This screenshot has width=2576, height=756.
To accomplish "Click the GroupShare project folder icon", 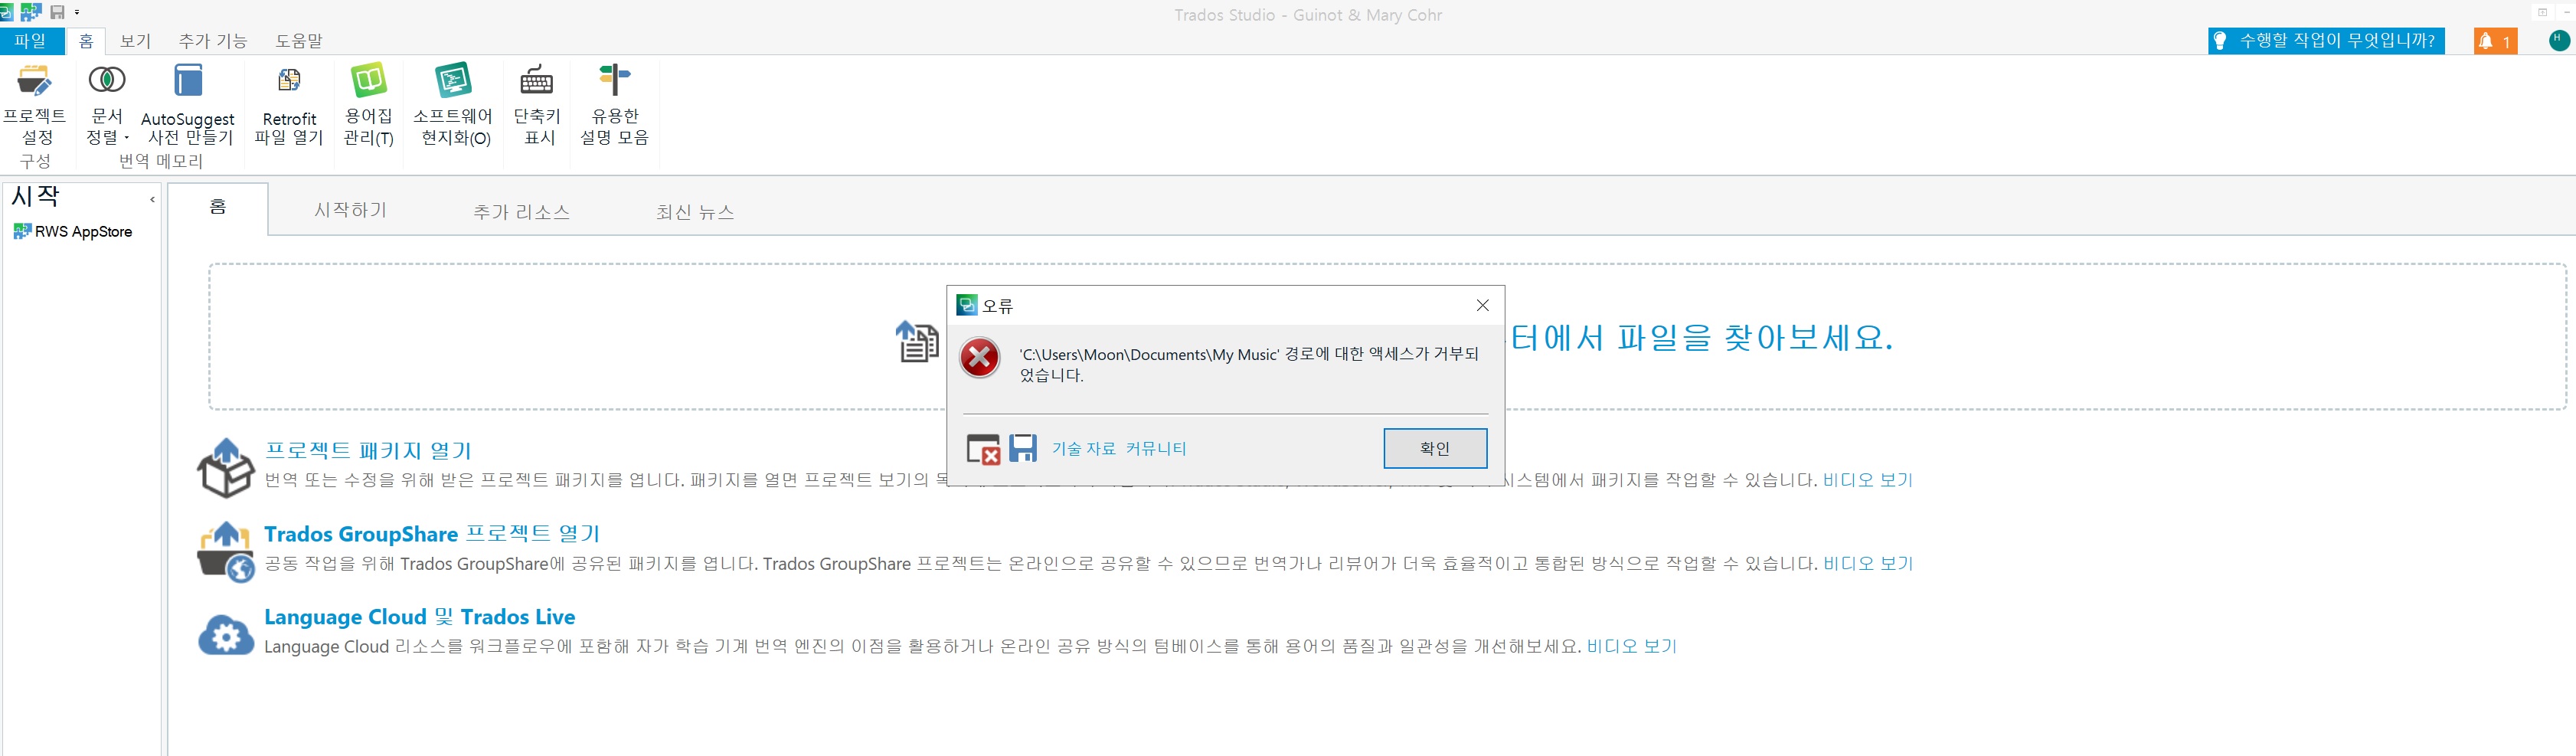I will (x=226, y=551).
